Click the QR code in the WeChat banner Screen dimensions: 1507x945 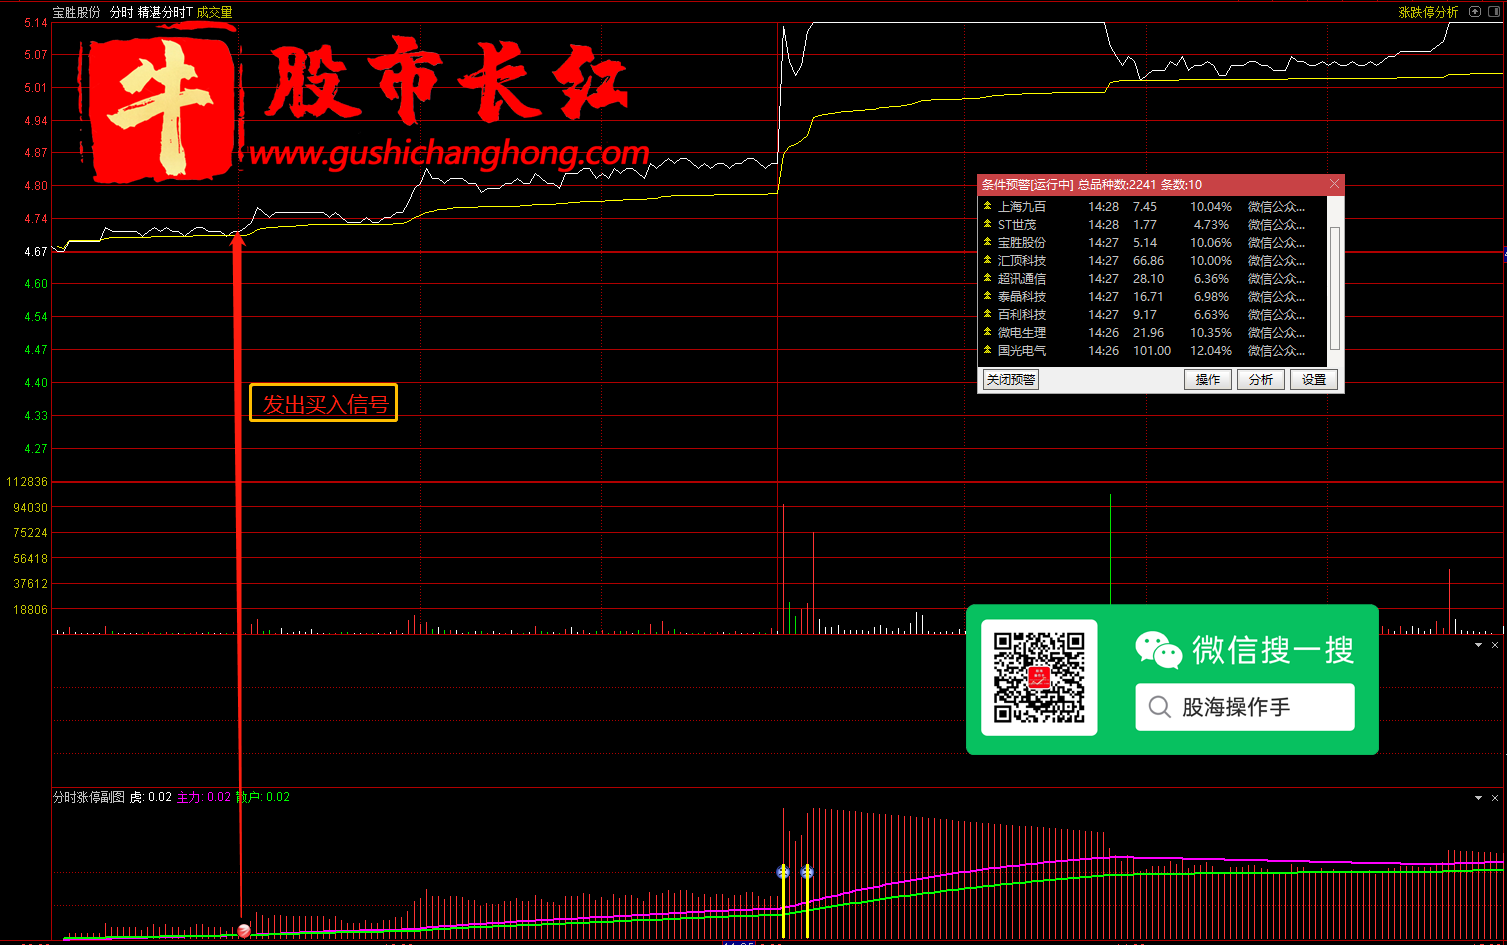(1039, 678)
